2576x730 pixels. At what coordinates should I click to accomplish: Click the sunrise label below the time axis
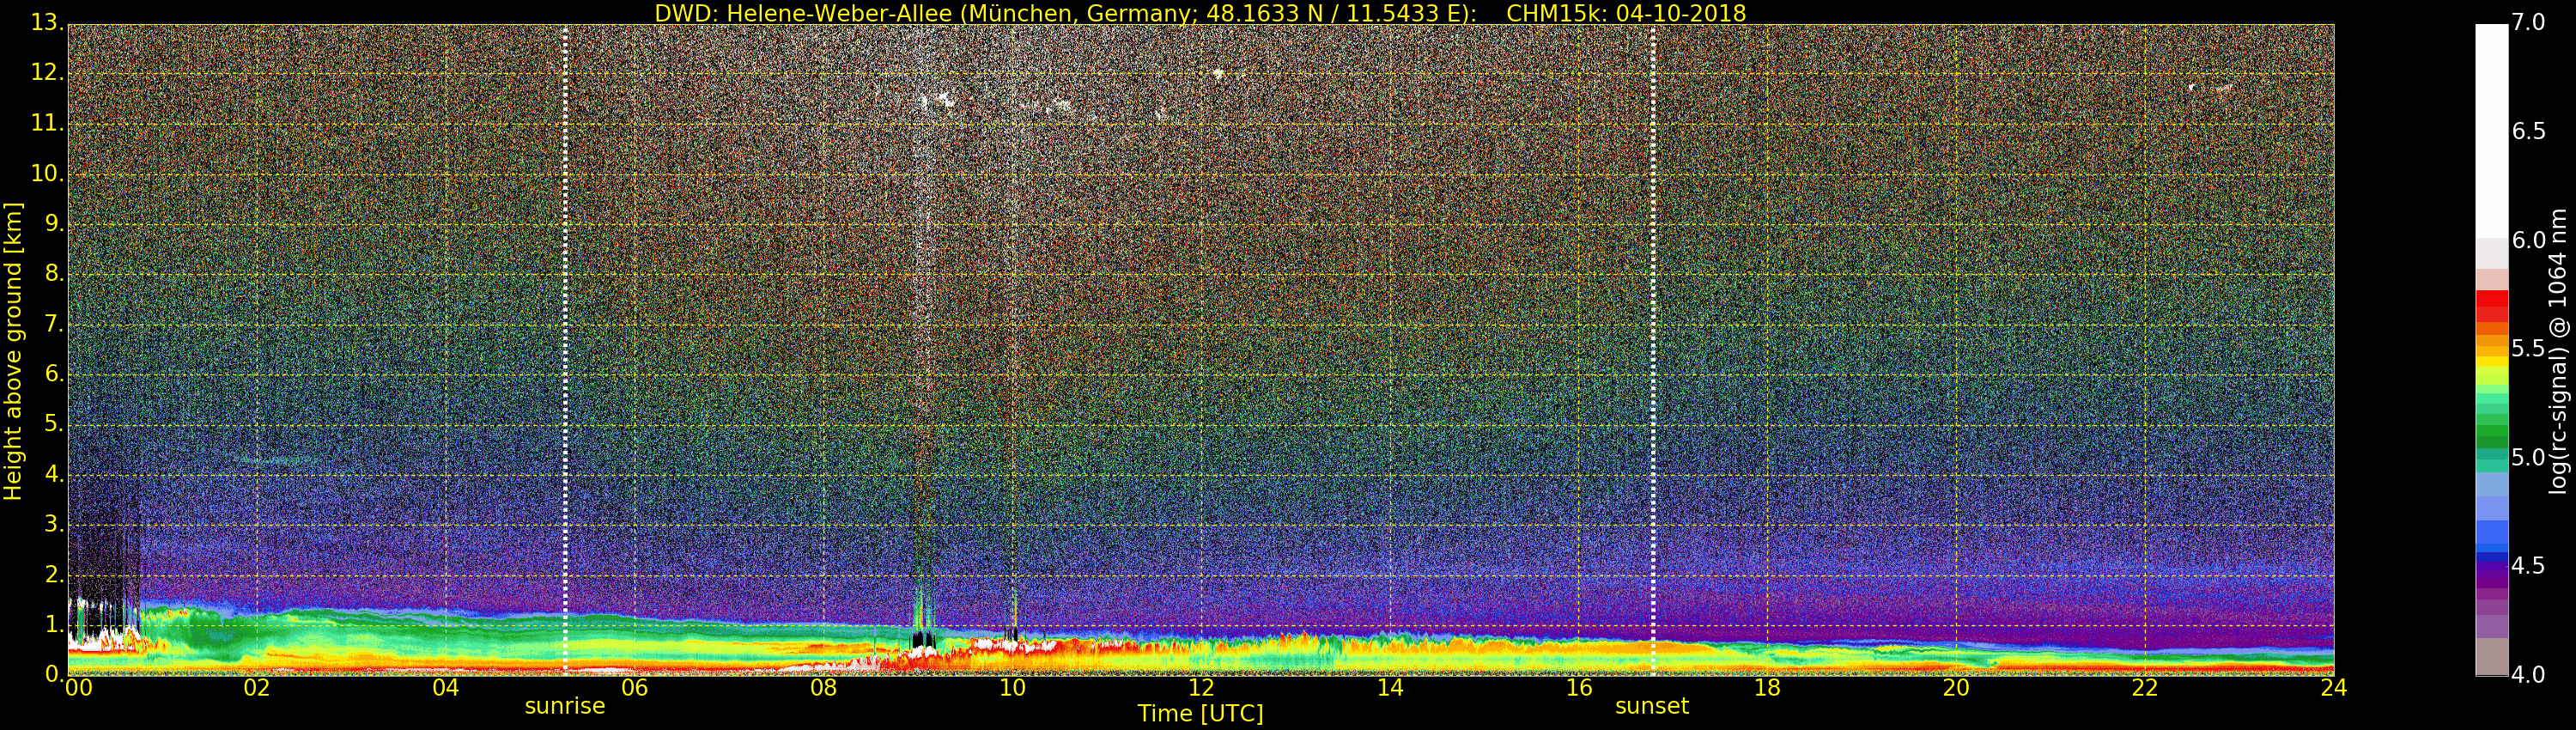[x=565, y=706]
